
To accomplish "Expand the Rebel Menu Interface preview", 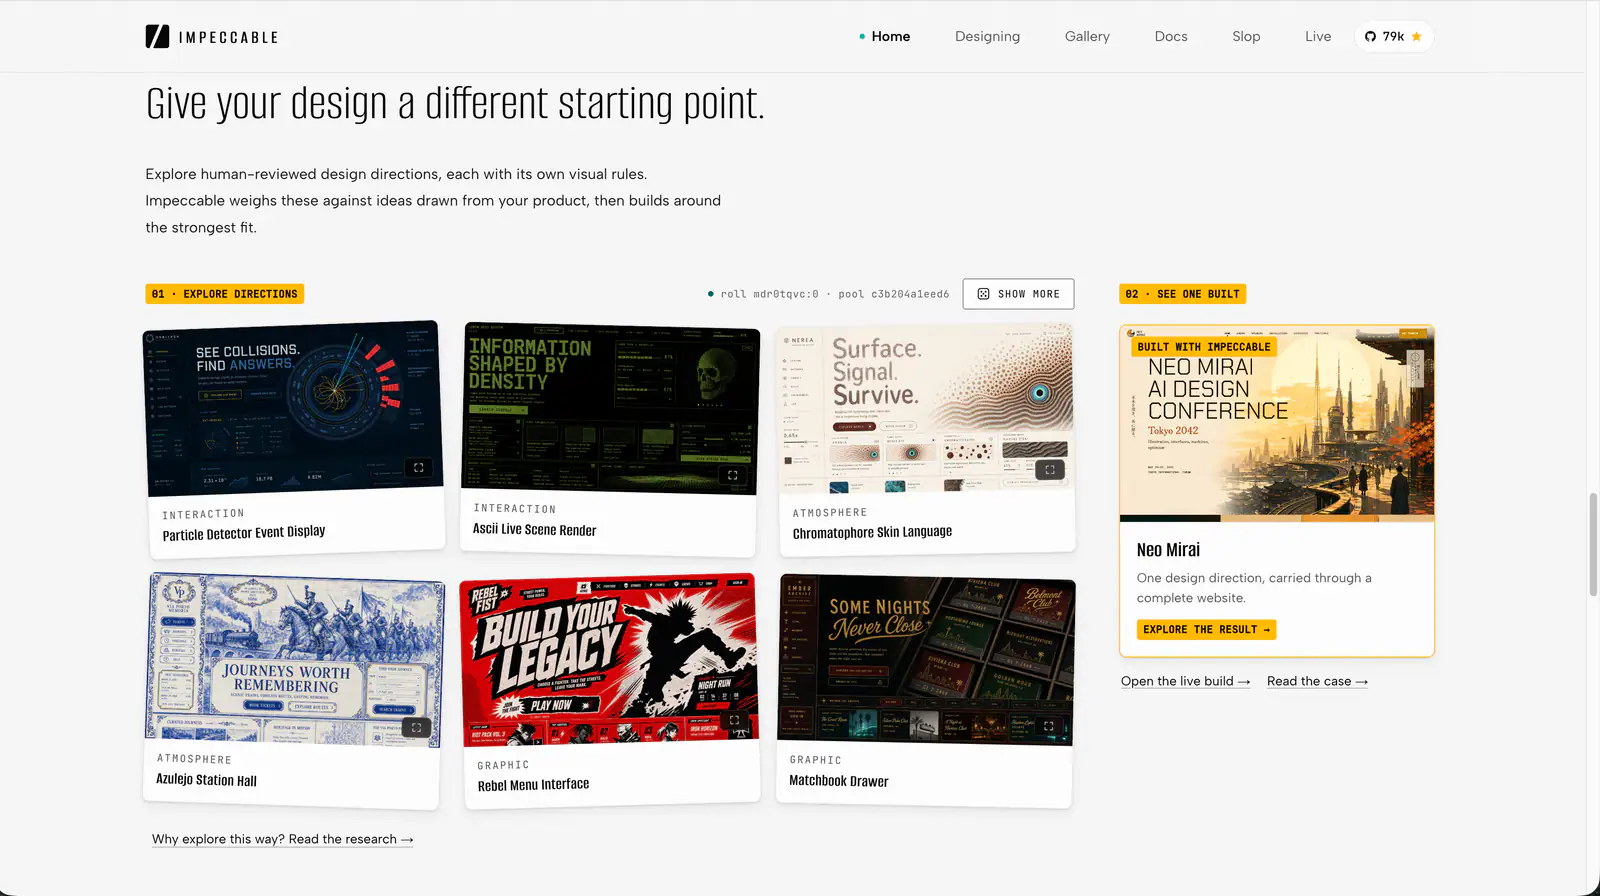I will tap(734, 720).
